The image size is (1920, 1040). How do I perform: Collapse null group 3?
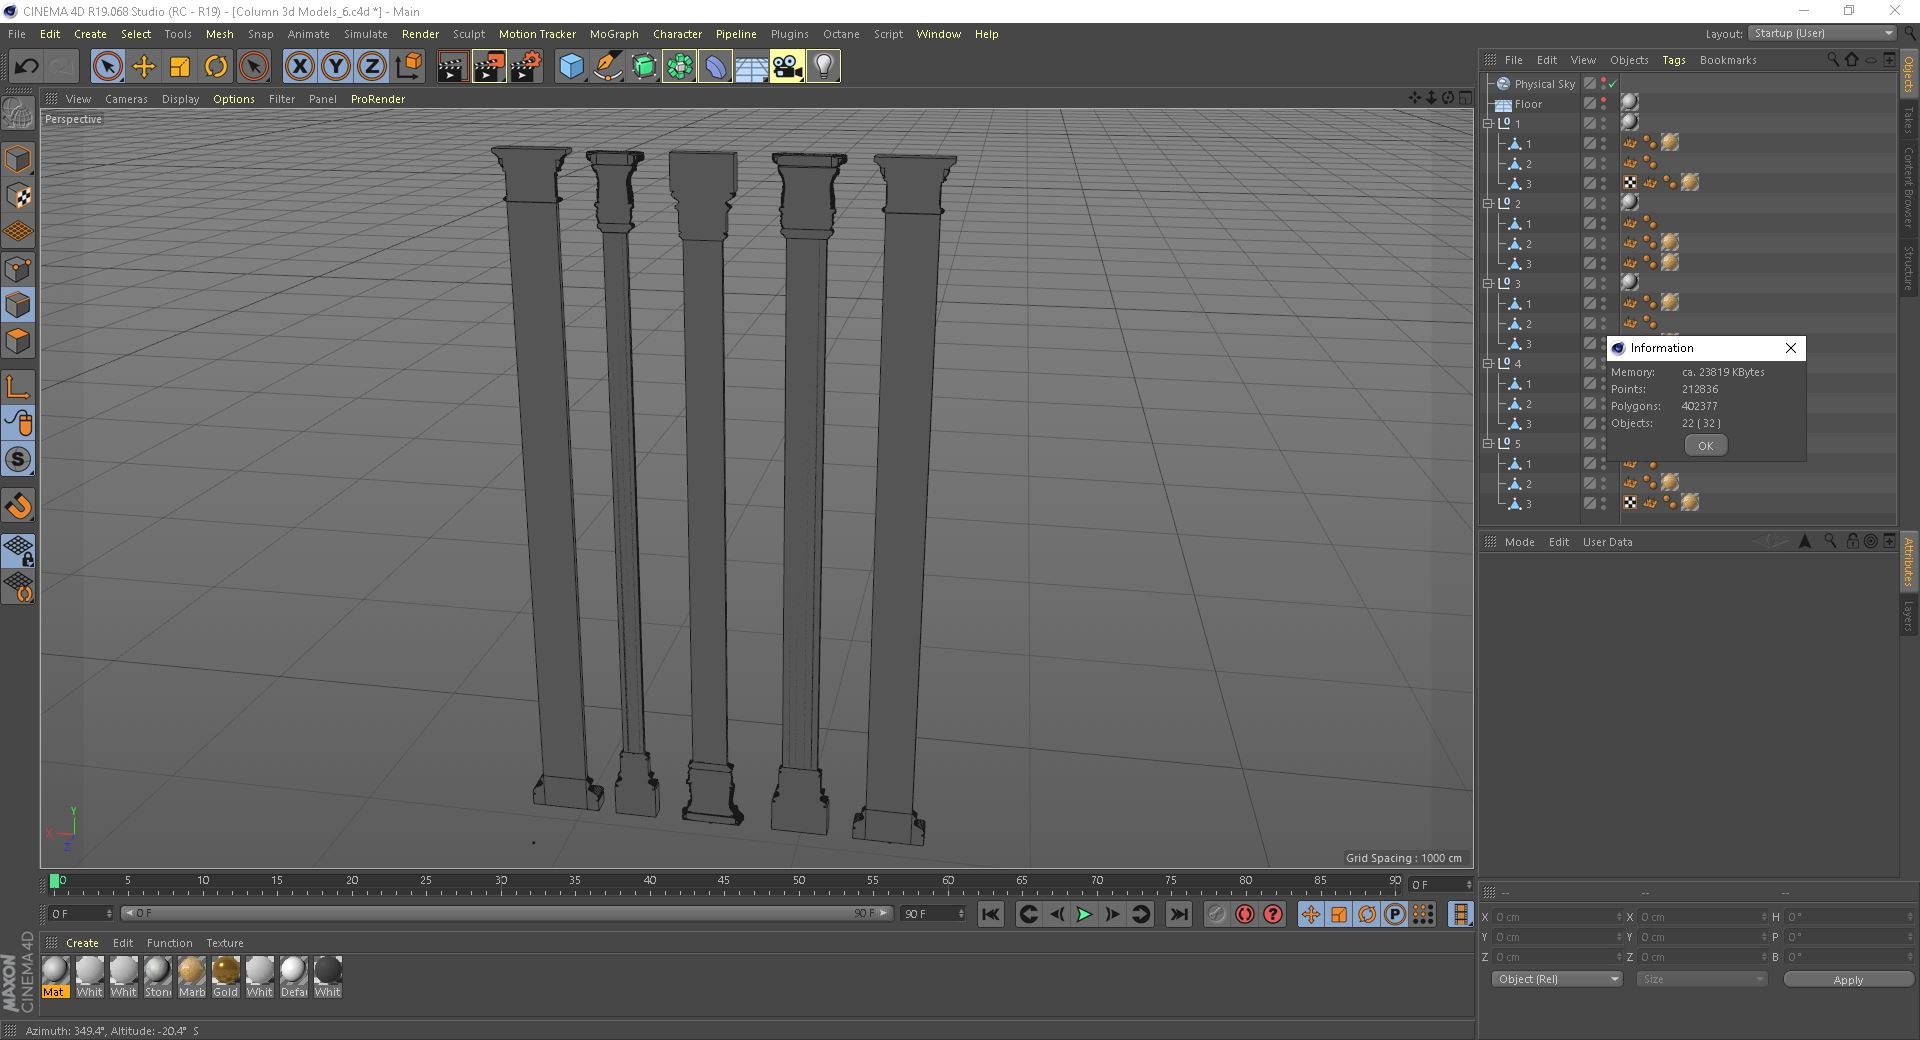coord(1488,284)
